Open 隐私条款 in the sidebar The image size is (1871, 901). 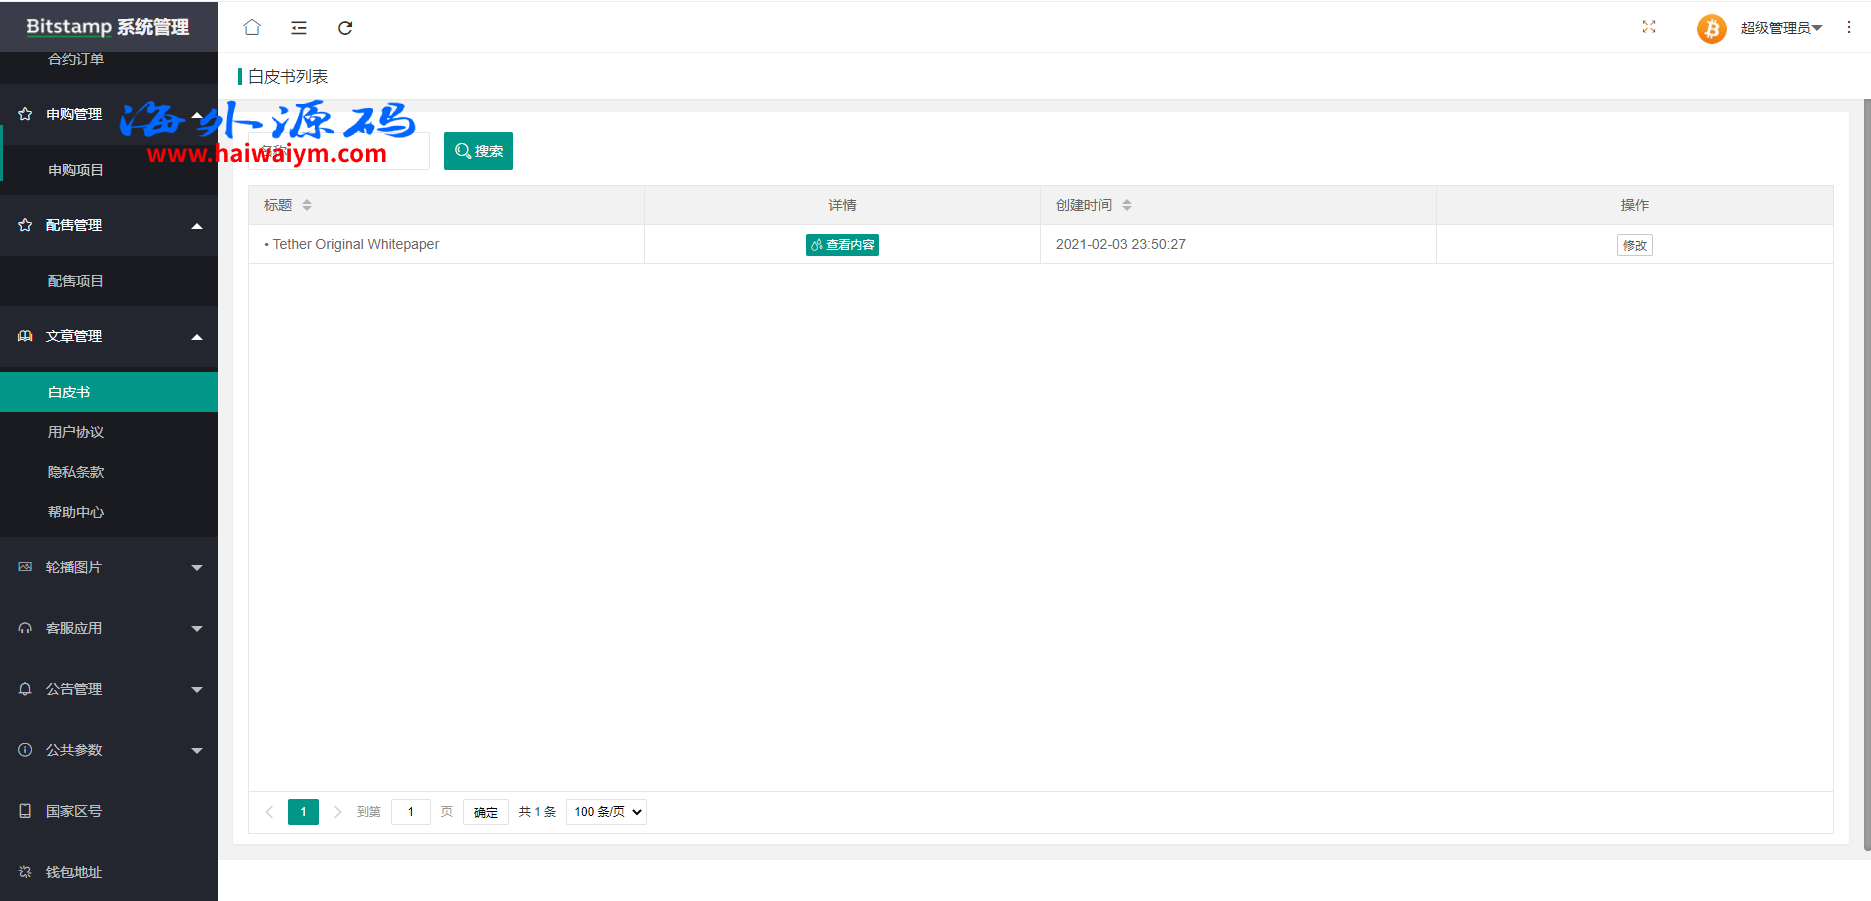[76, 472]
